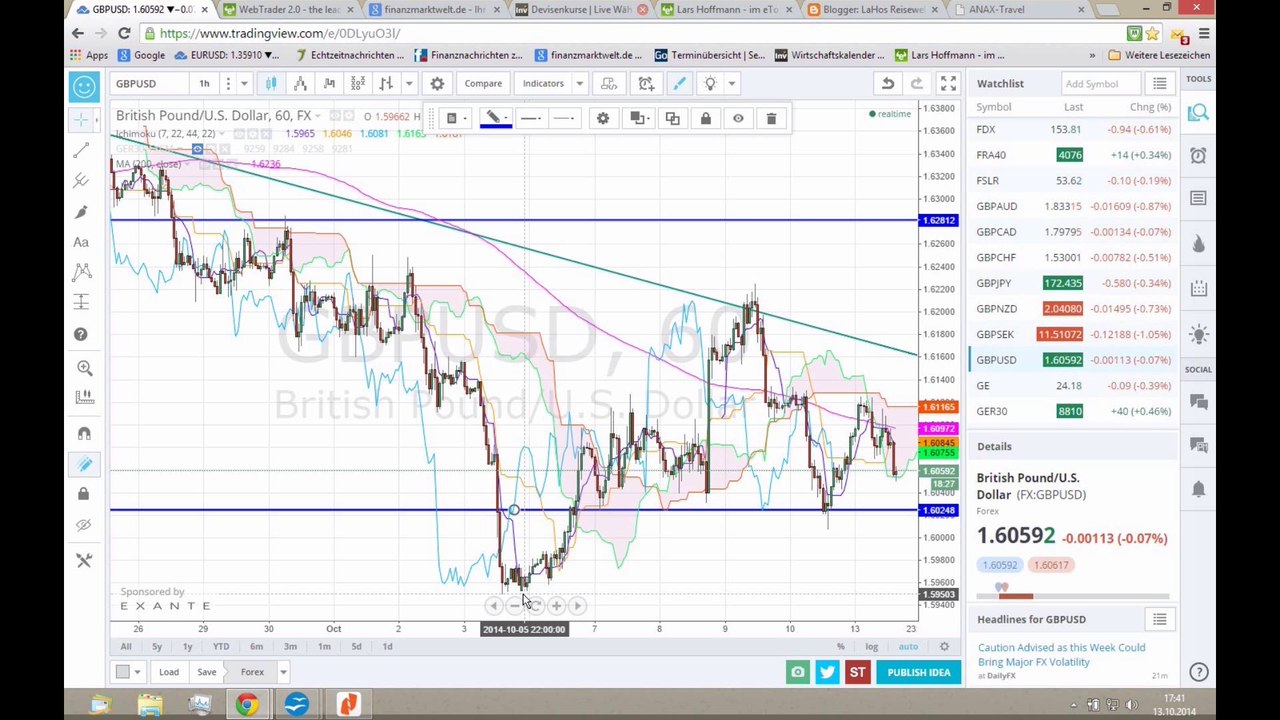The image size is (1280, 720).
Task: Select the chart patterns tool
Action: (x=83, y=272)
